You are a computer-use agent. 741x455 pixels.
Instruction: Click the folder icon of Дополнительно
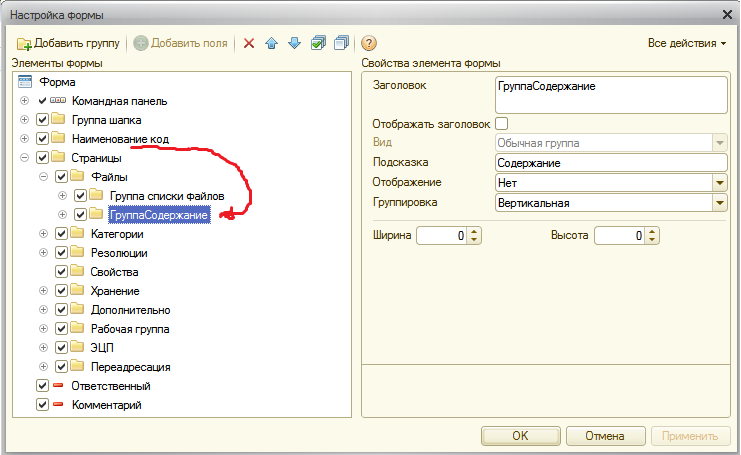click(77, 309)
